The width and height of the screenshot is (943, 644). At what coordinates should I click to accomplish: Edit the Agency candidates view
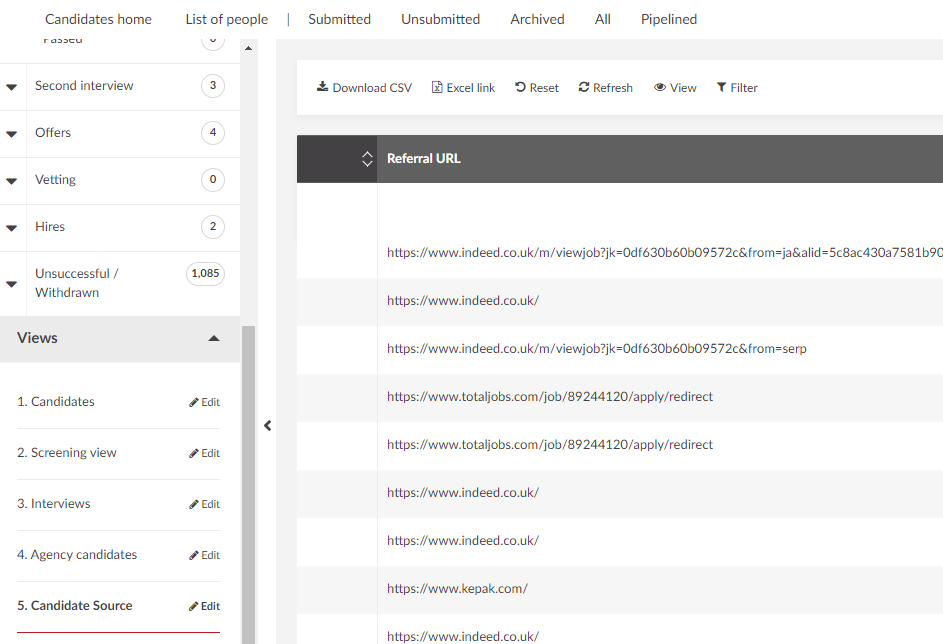point(204,555)
